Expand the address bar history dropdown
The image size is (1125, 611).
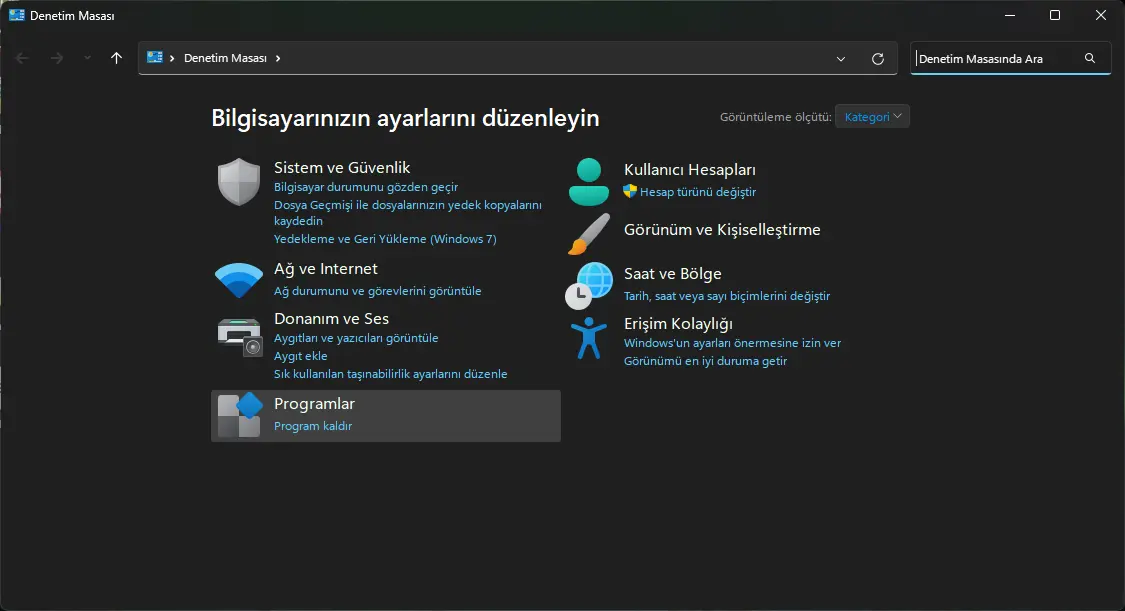point(841,59)
